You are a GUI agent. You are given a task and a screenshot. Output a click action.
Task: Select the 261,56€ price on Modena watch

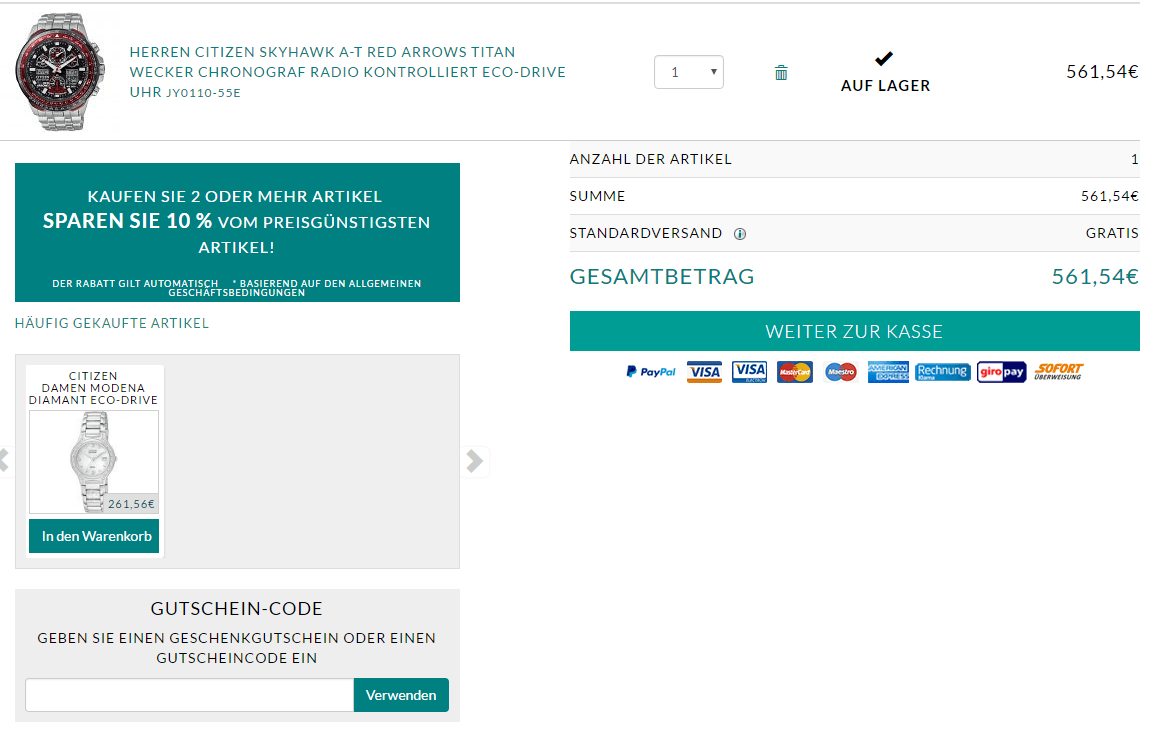pyautogui.click(x=131, y=504)
